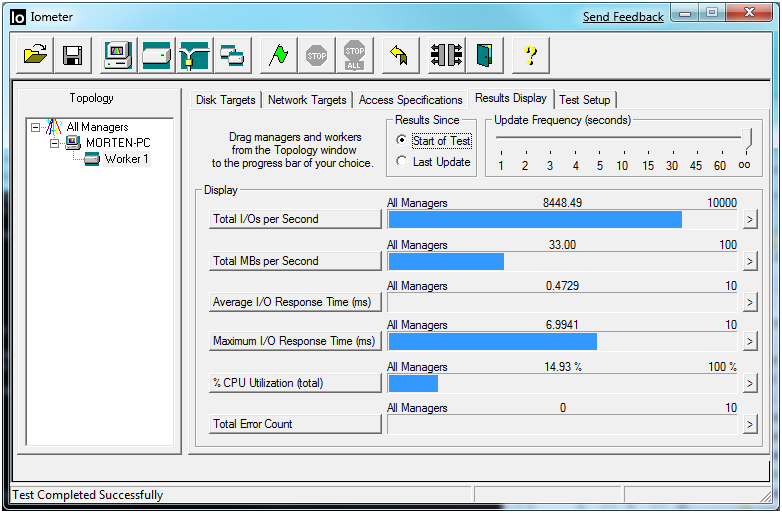Image resolution: width=782 pixels, height=513 pixels.
Task: Collapse MORTEN-PC tree node
Action: pyautogui.click(x=54, y=143)
